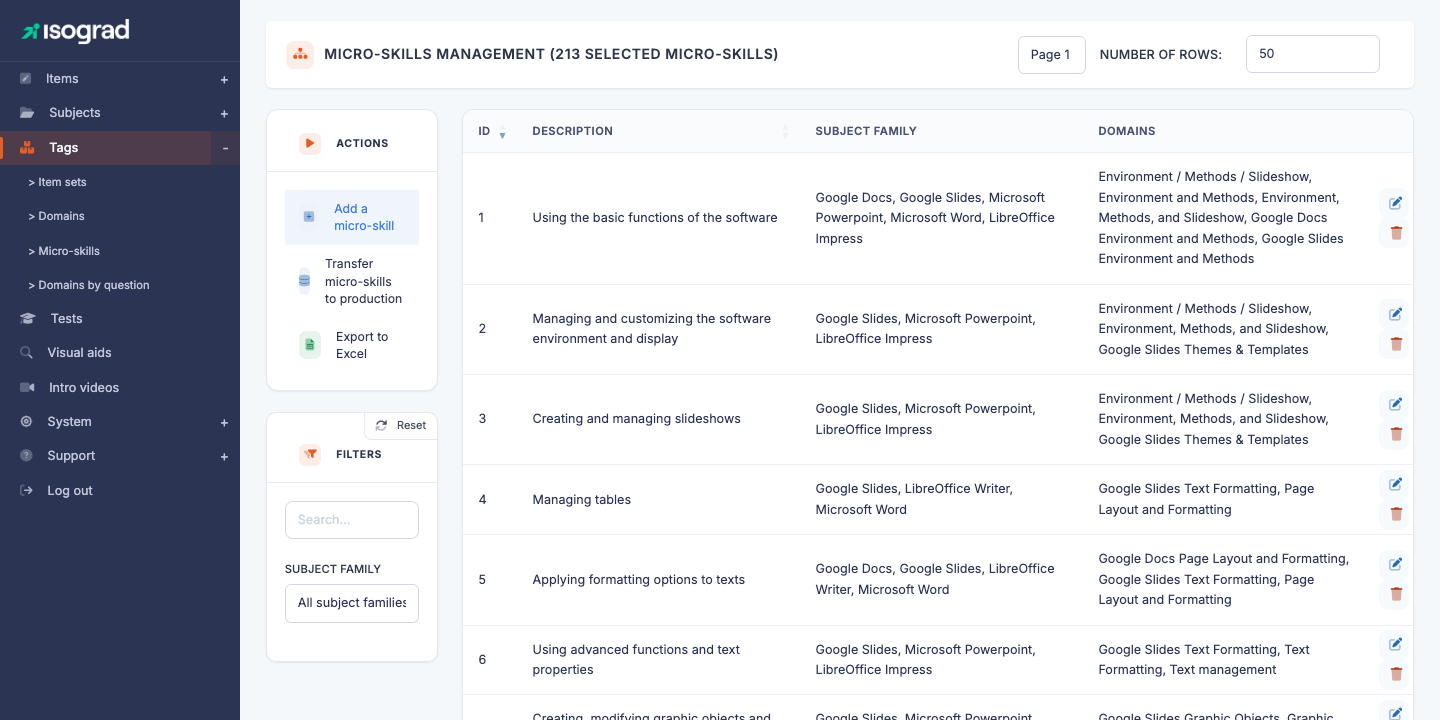Go to Tests in sidebar
The width and height of the screenshot is (1440, 720).
click(x=67, y=318)
